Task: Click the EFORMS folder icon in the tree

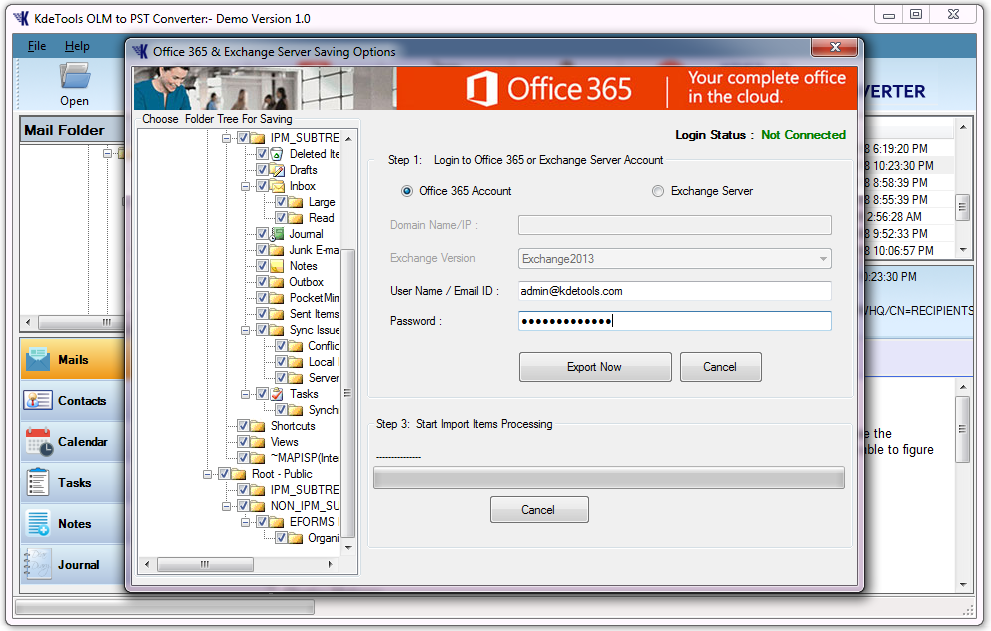Action: (277, 522)
